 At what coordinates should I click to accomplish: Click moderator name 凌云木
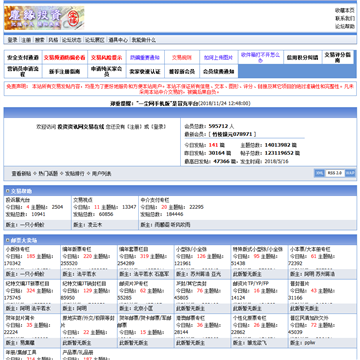(x=94, y=225)
